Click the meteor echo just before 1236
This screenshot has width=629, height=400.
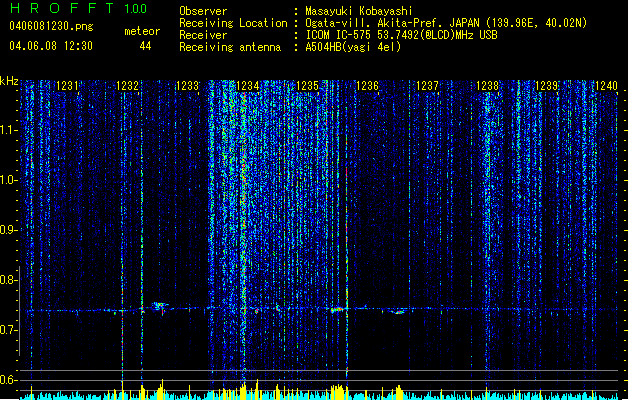337,309
